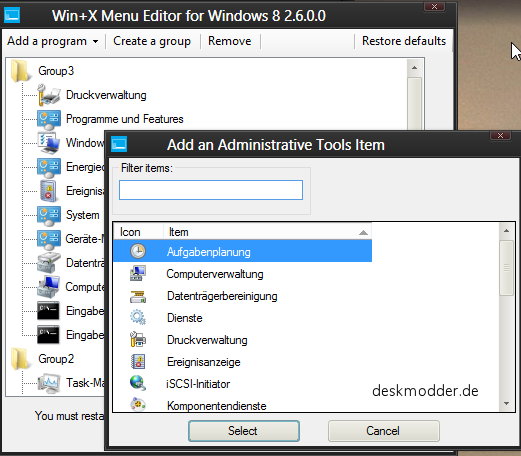521x456 pixels.
Task: Click the dialog list scroll down arrow
Action: [506, 403]
